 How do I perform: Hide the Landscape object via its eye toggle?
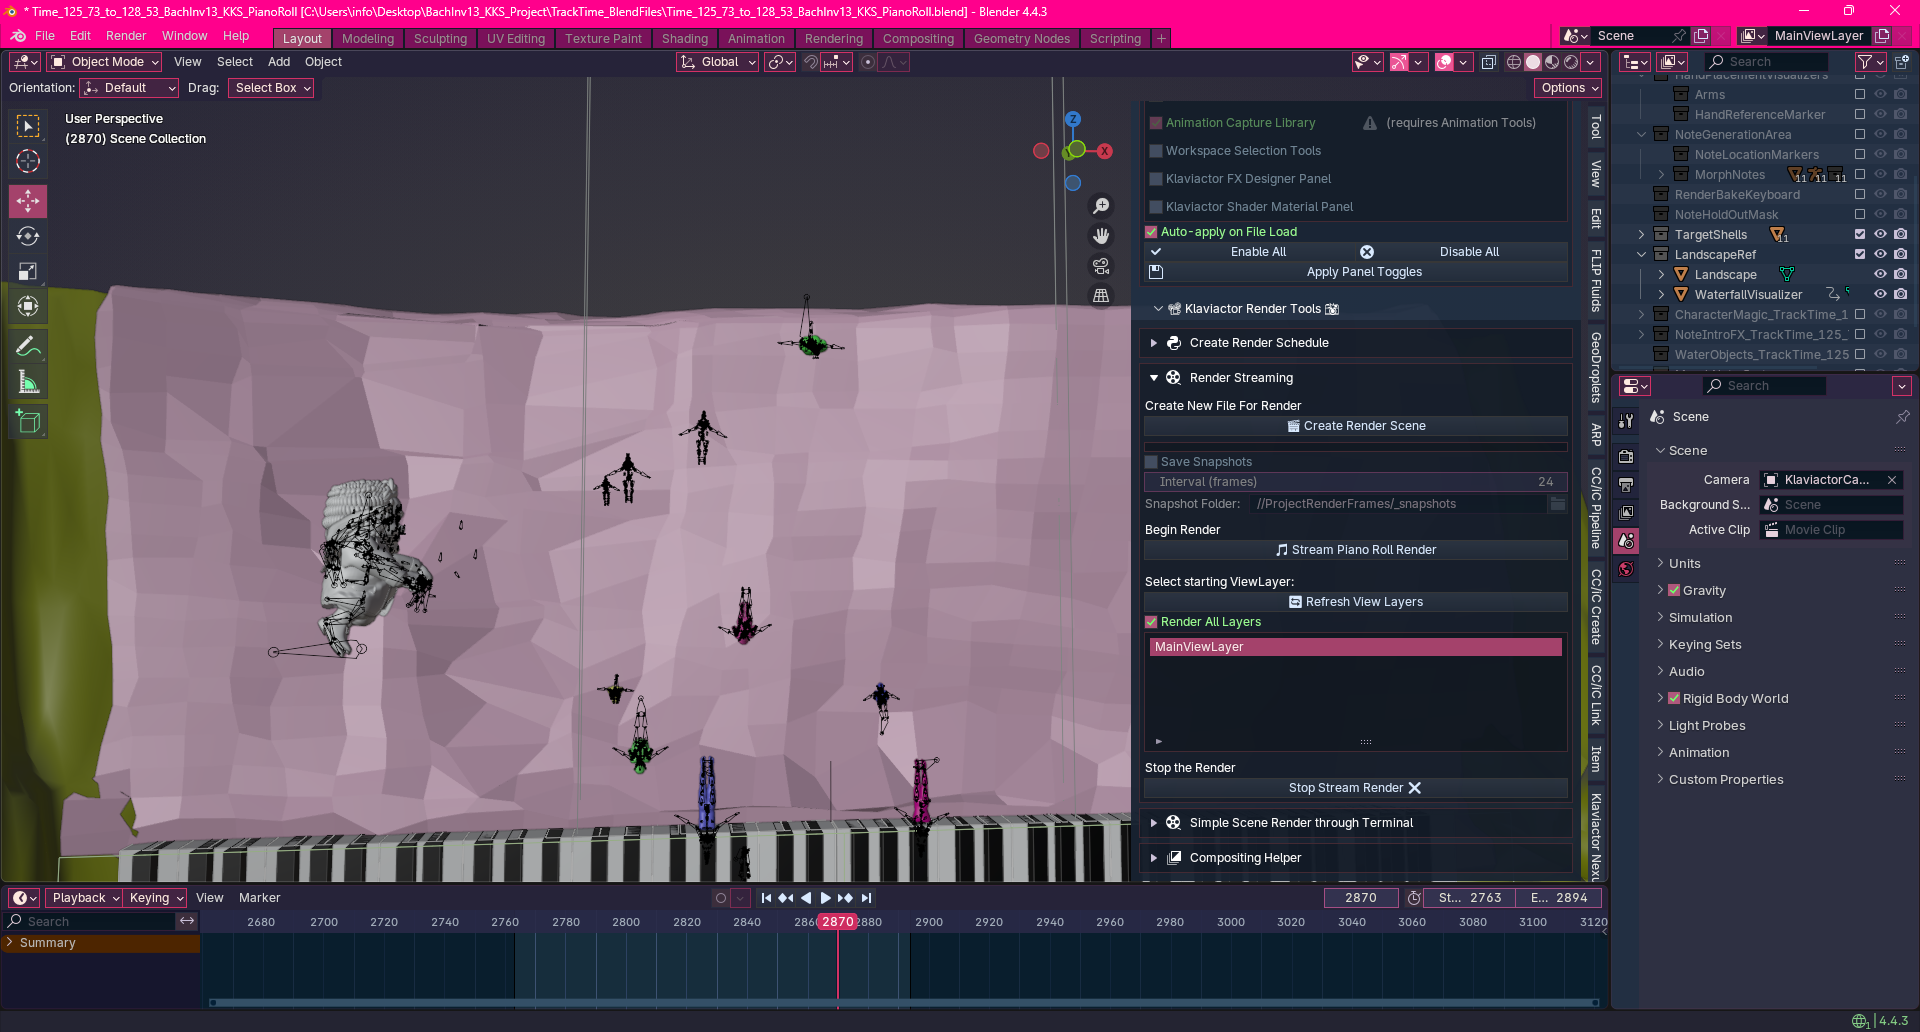(x=1881, y=274)
